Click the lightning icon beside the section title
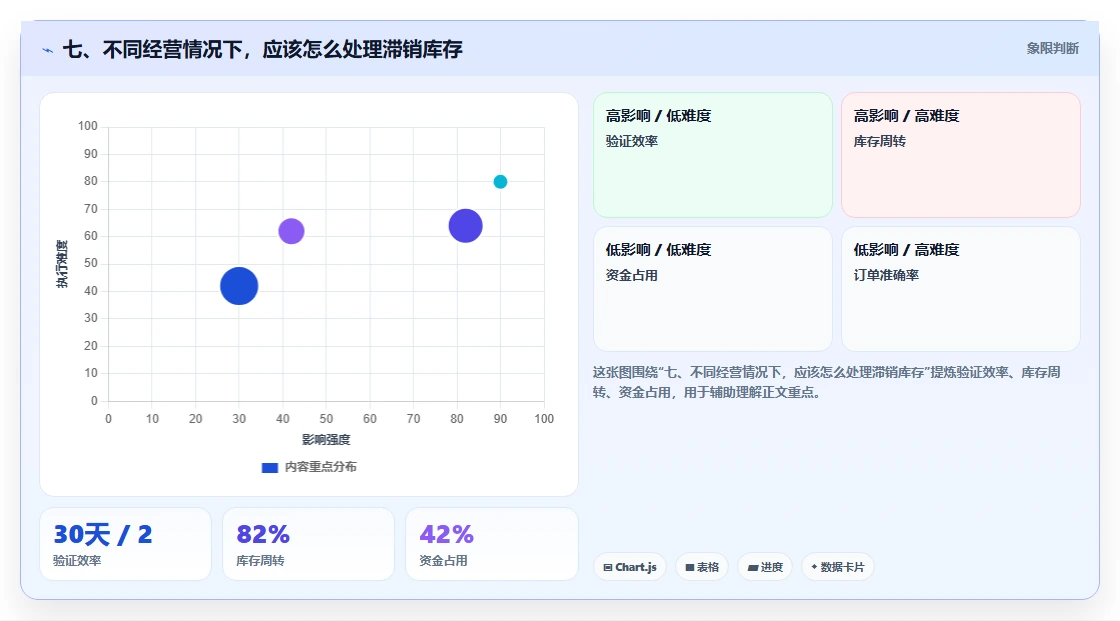Viewport: 1120px width, 621px height. click(48, 50)
